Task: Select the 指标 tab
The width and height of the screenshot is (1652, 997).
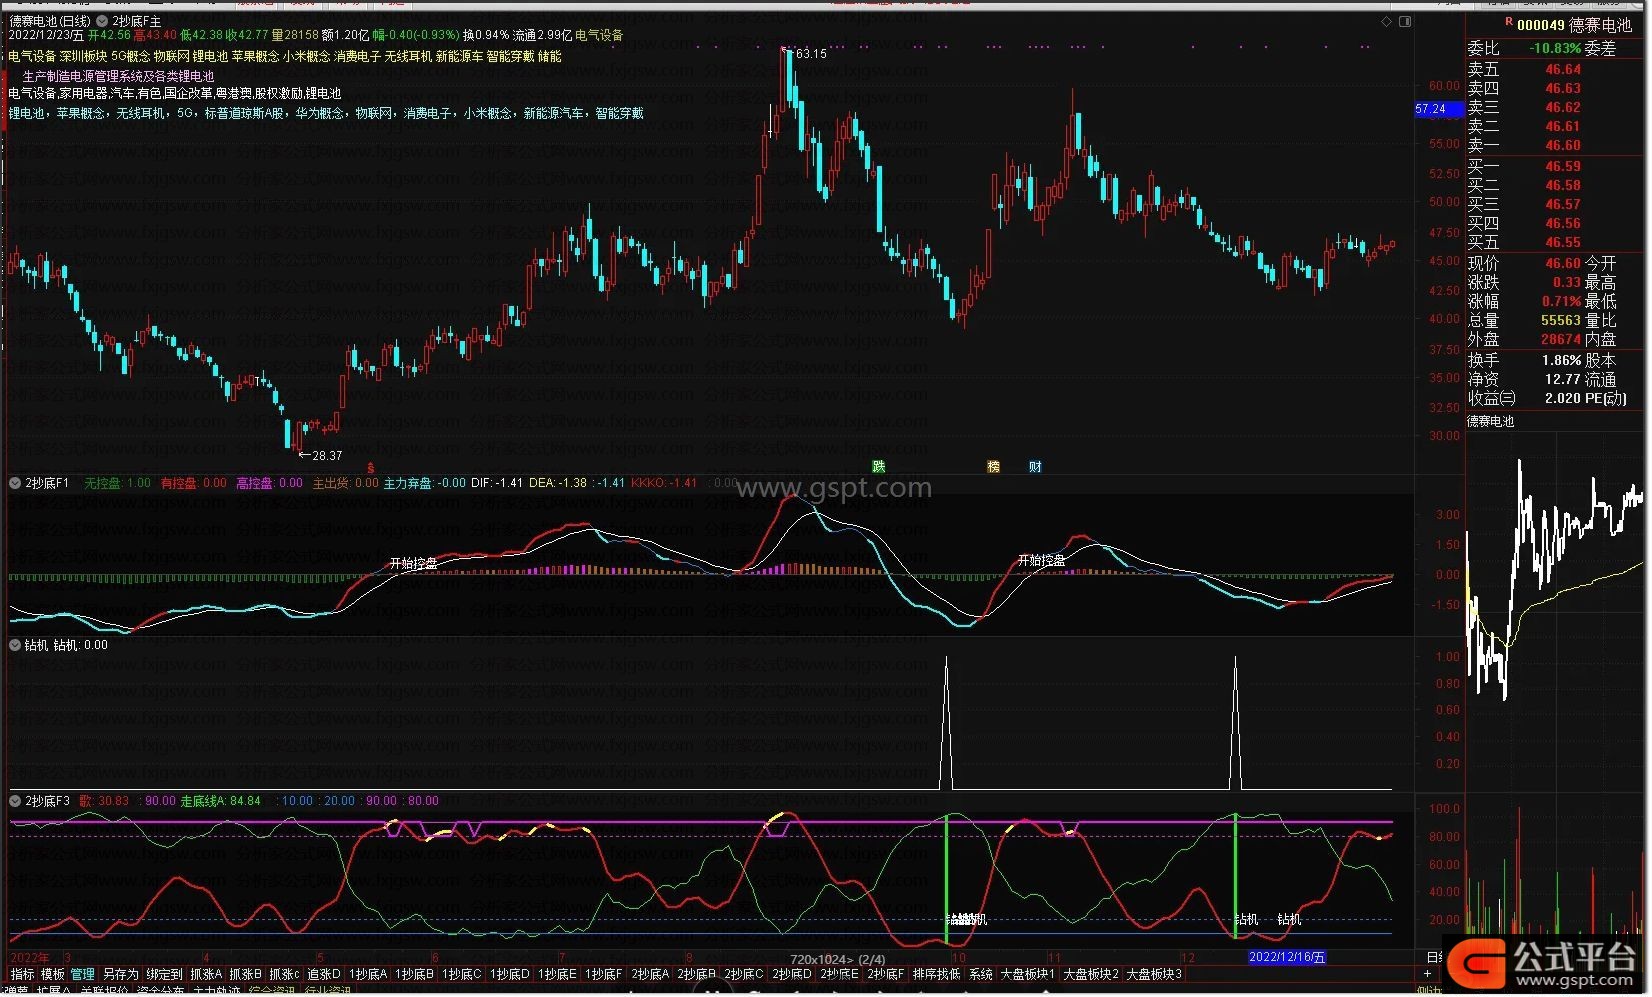Action: (22, 974)
